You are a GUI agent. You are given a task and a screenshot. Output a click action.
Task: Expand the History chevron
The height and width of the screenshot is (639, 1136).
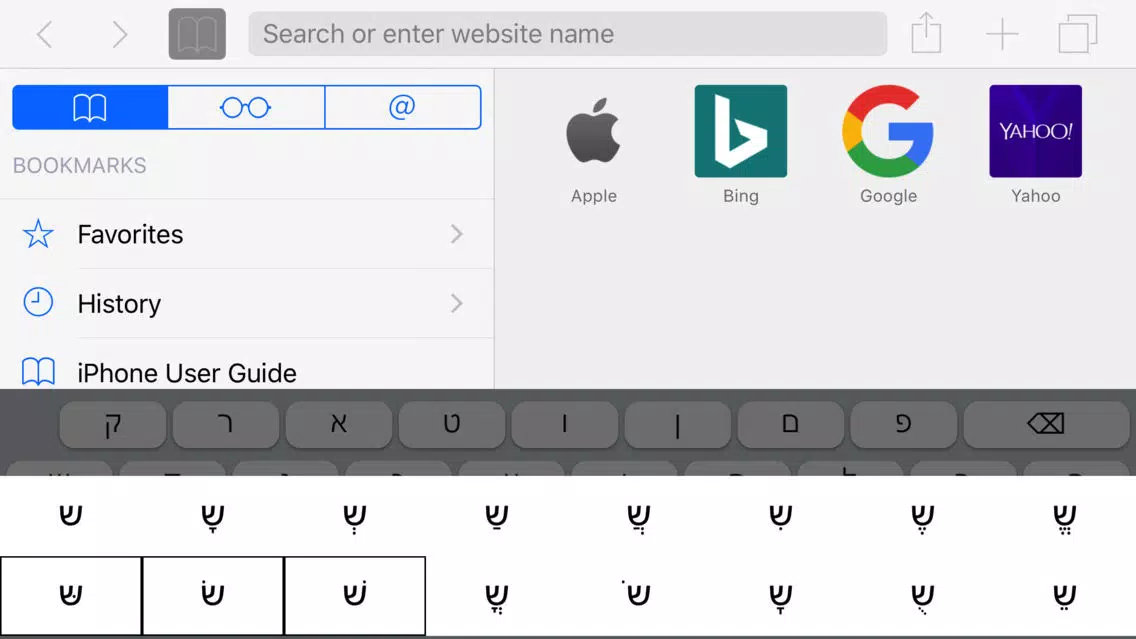(456, 303)
